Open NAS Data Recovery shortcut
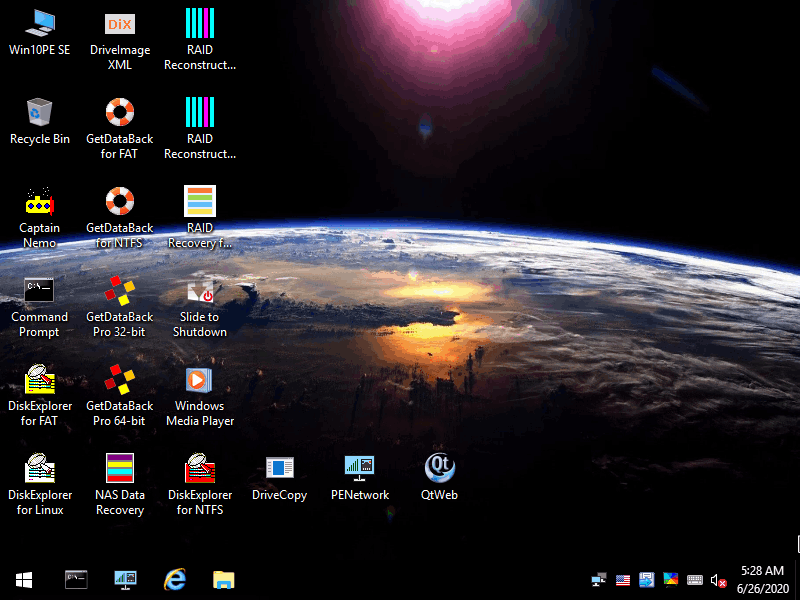 point(120,468)
